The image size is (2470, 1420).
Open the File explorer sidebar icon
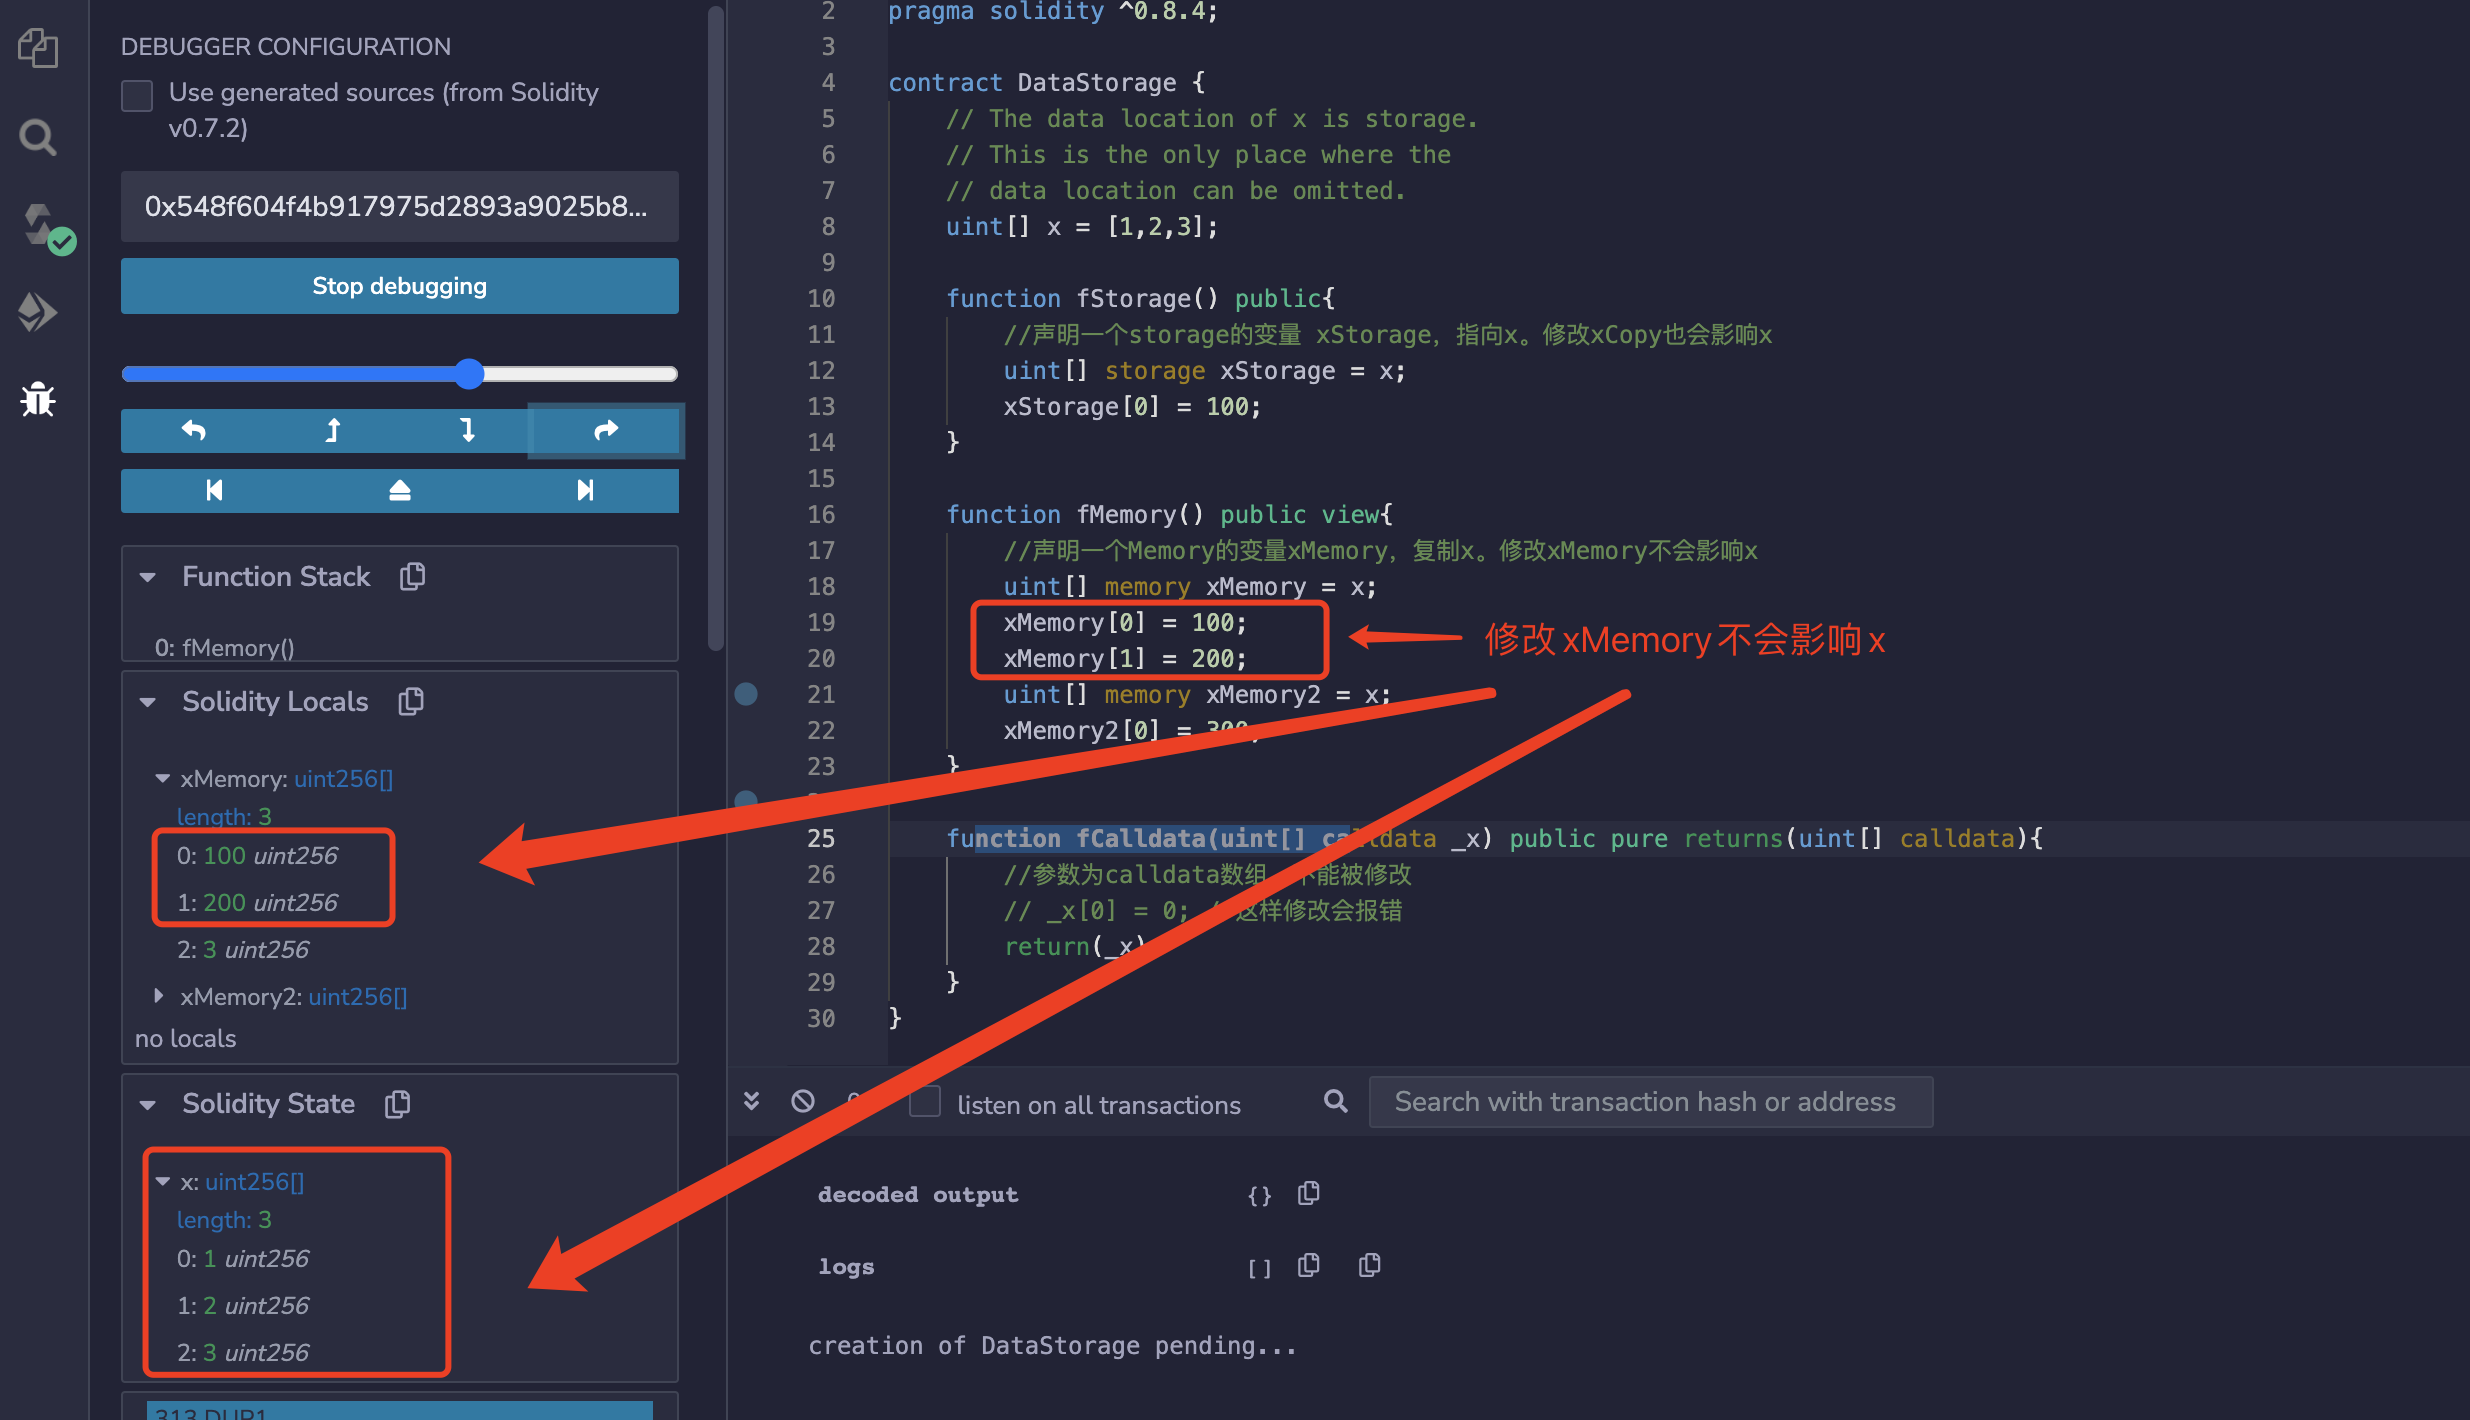tap(38, 48)
